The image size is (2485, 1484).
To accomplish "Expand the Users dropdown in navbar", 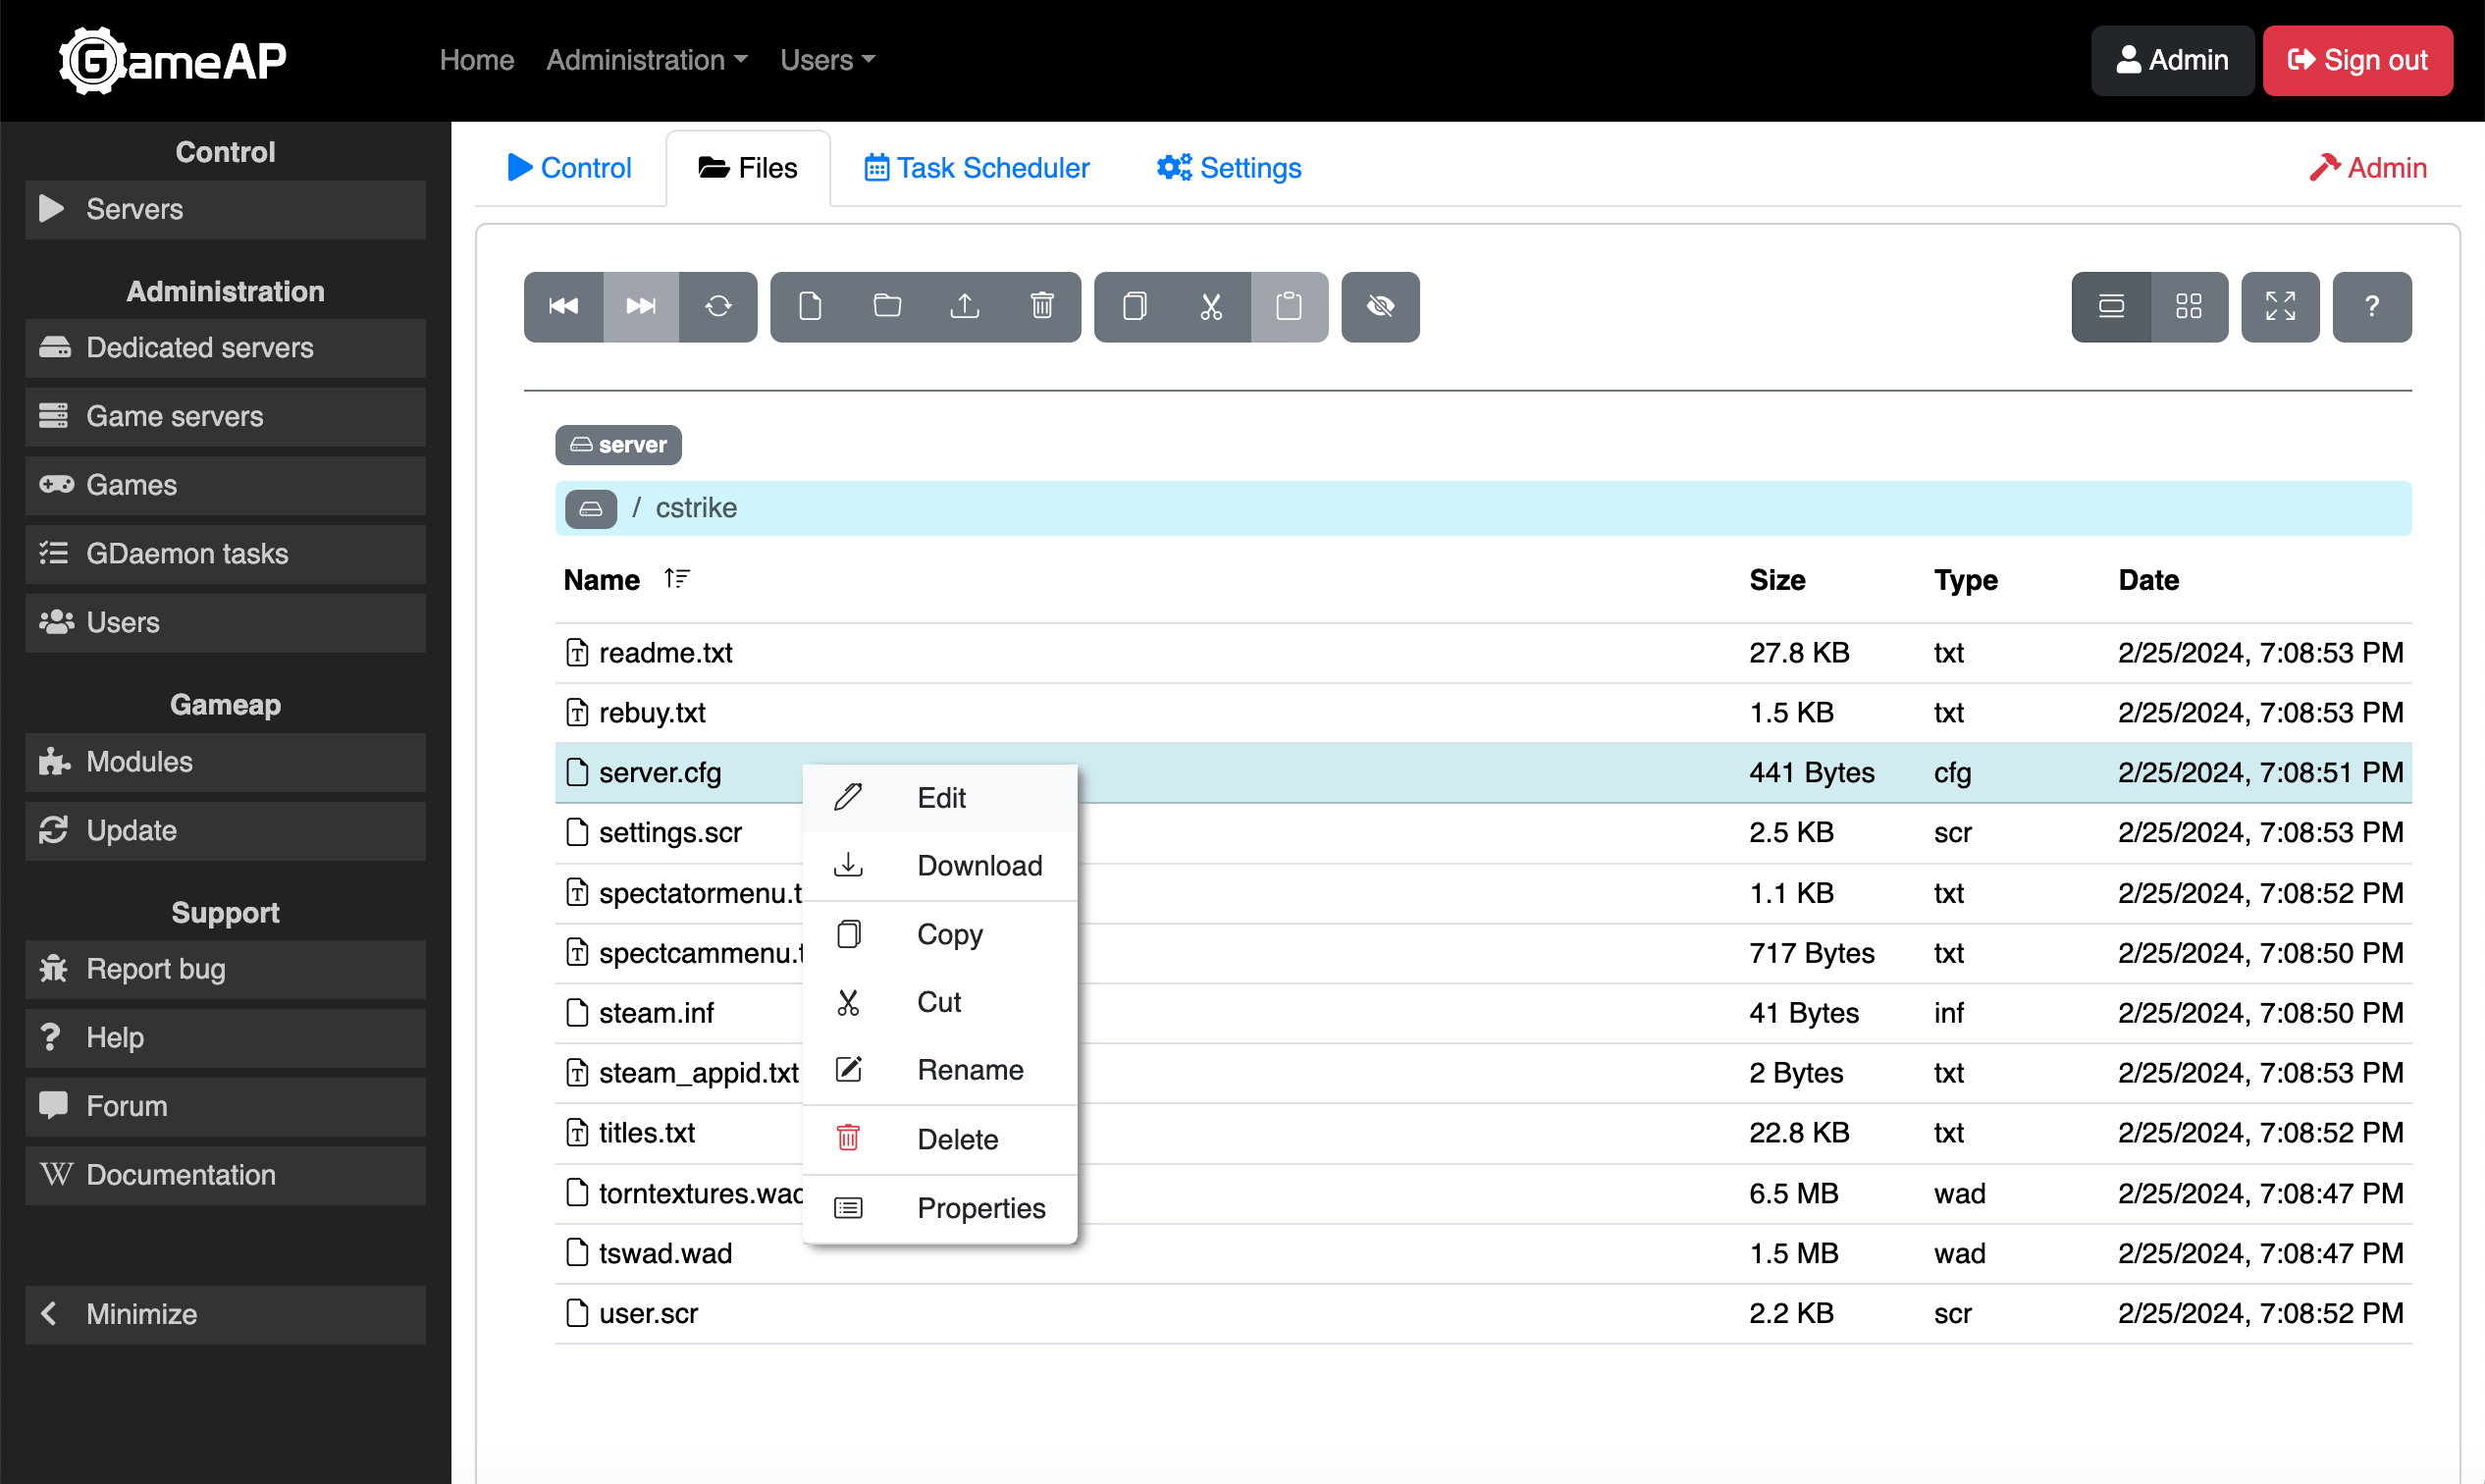I will pos(827,60).
